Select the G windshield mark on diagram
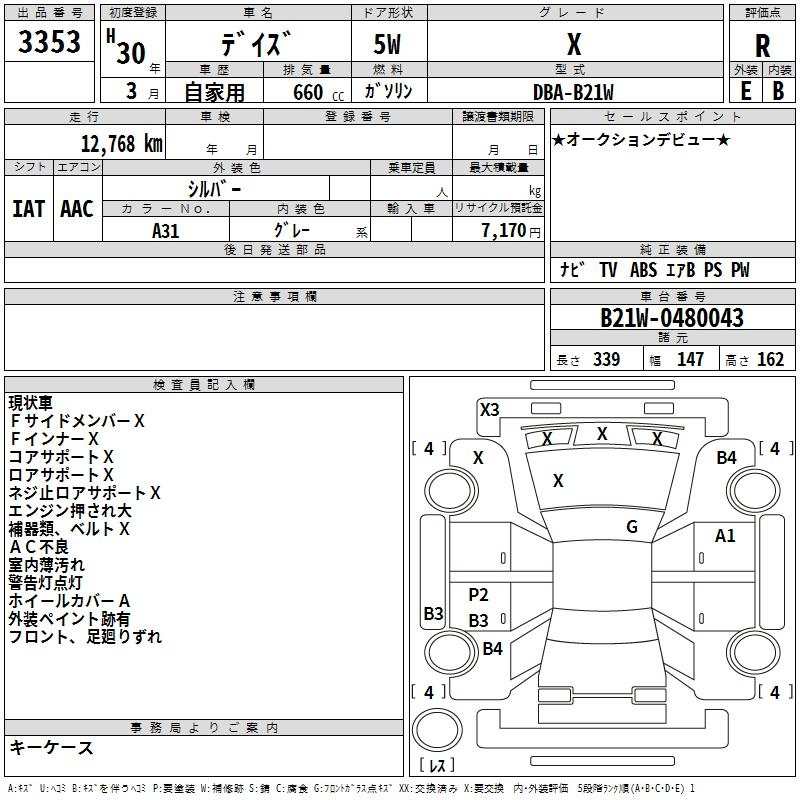Image resolution: width=800 pixels, height=800 pixels. point(632,527)
